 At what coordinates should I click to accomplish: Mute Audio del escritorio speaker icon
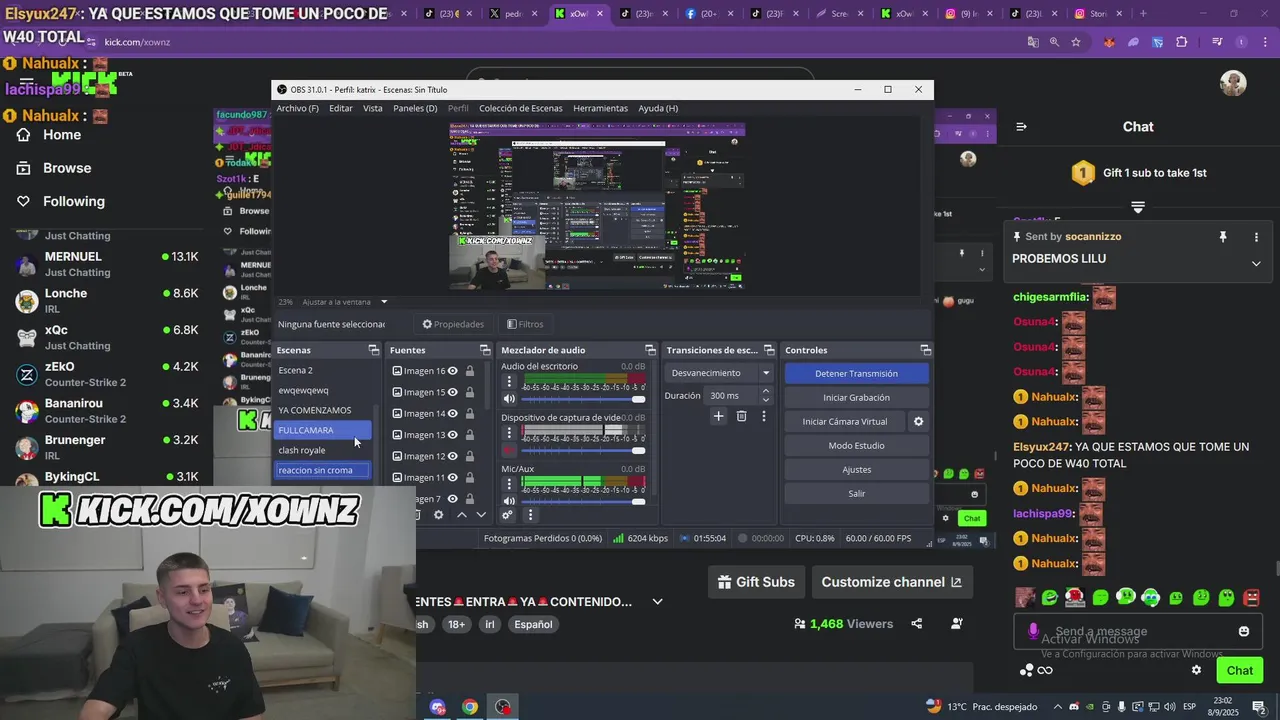coord(509,399)
